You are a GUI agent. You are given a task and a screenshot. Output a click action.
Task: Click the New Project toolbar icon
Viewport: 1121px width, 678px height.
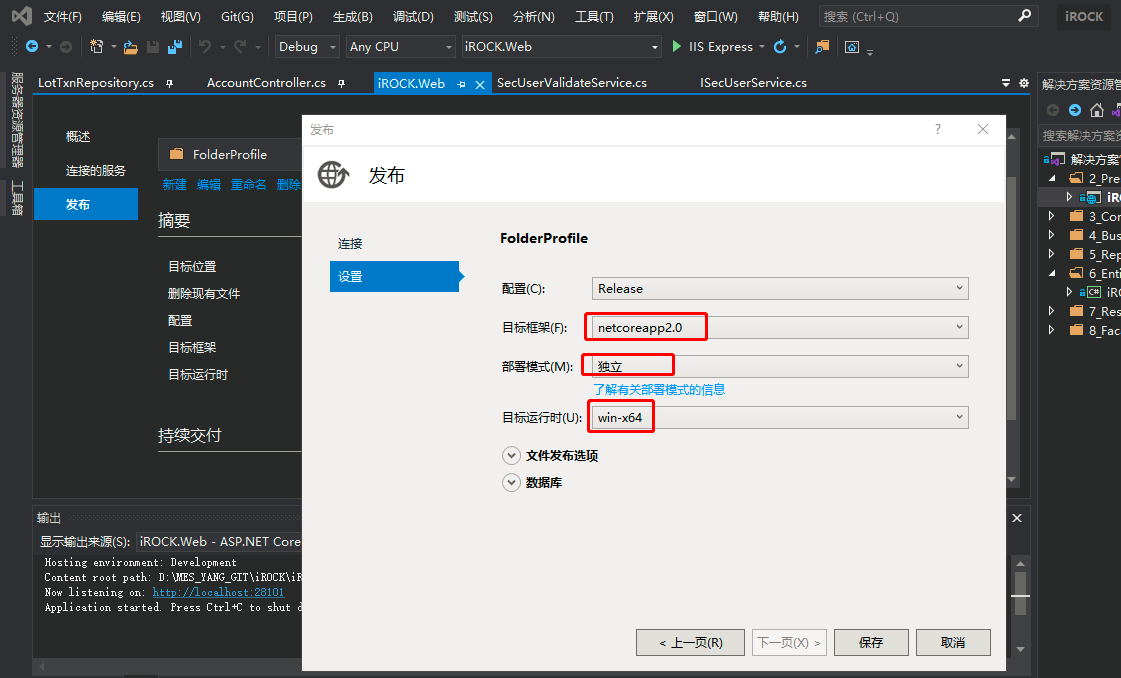point(97,46)
